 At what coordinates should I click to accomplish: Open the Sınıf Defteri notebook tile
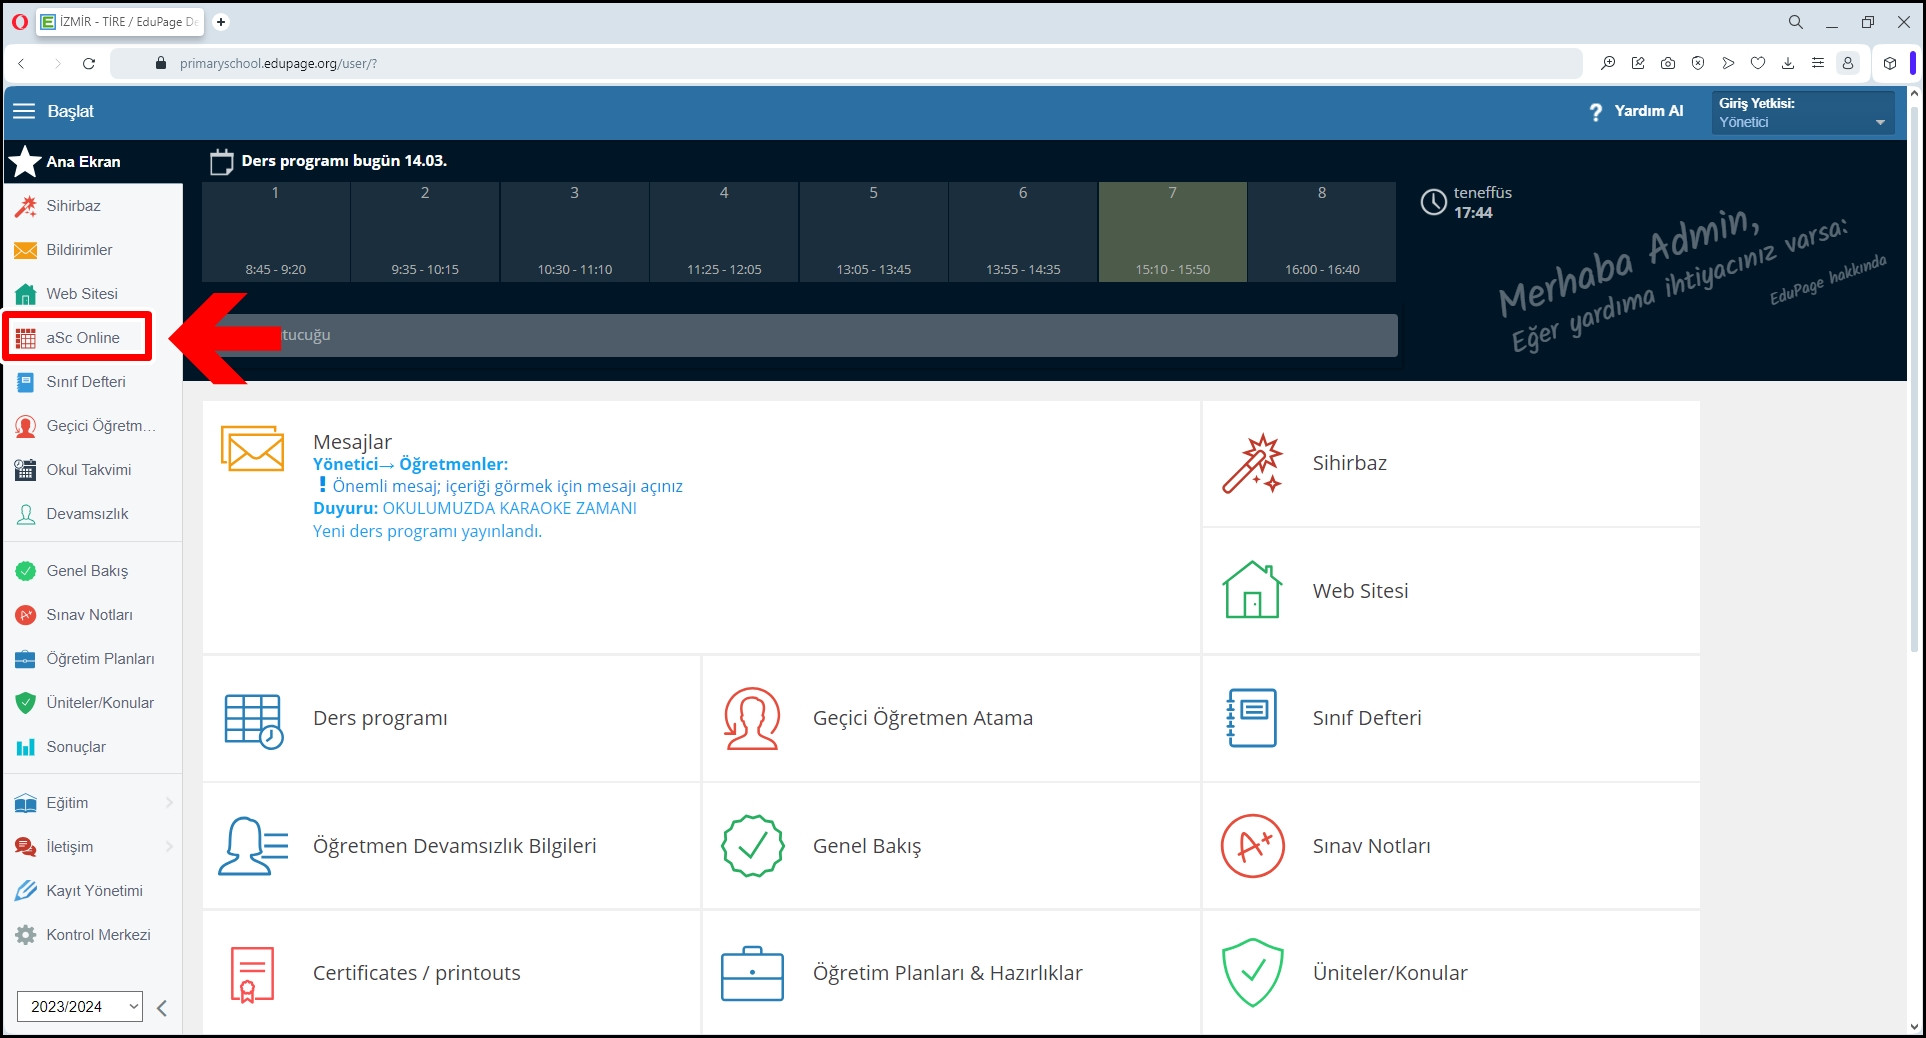[x=1451, y=719]
